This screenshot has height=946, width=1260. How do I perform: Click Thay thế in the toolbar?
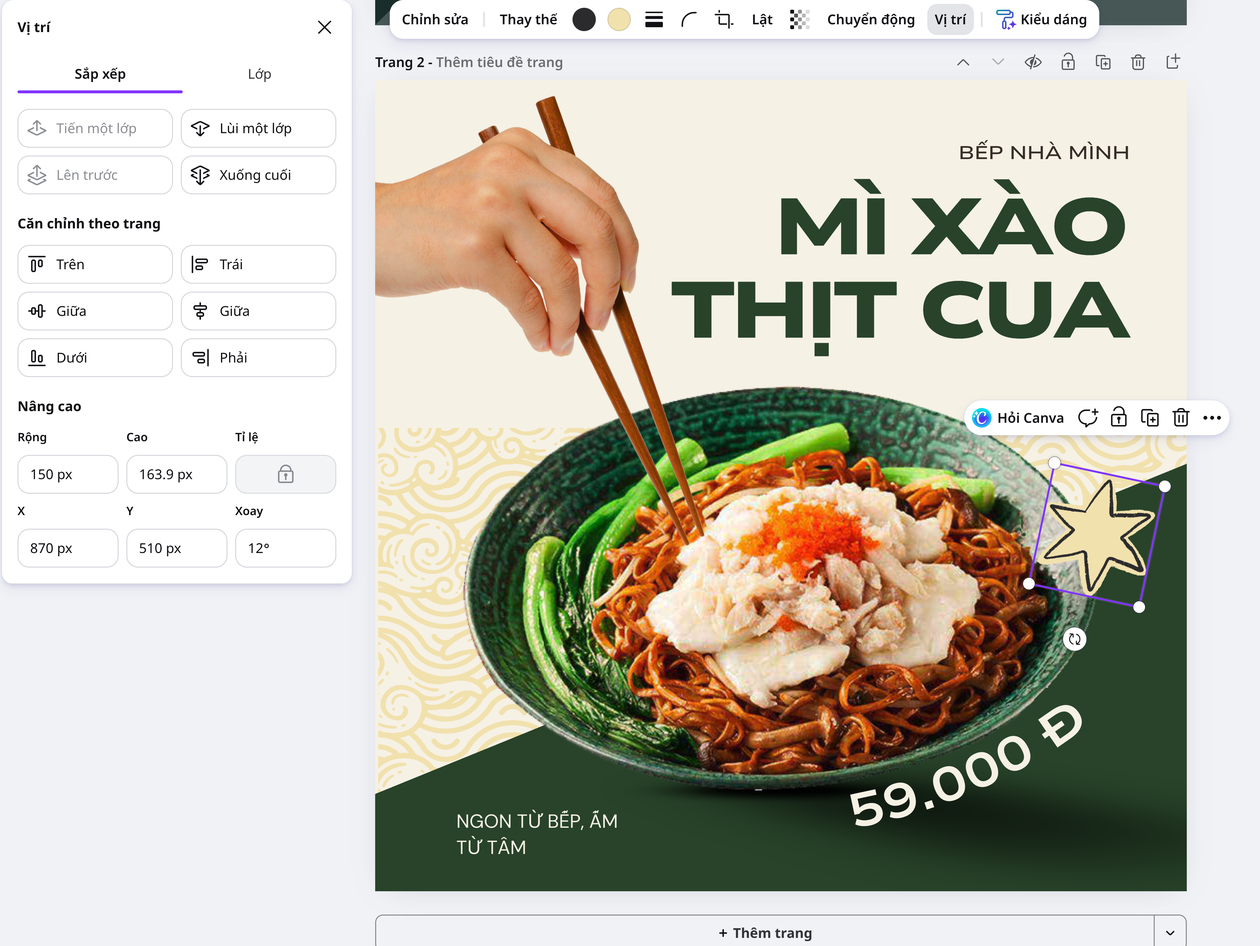(x=528, y=19)
